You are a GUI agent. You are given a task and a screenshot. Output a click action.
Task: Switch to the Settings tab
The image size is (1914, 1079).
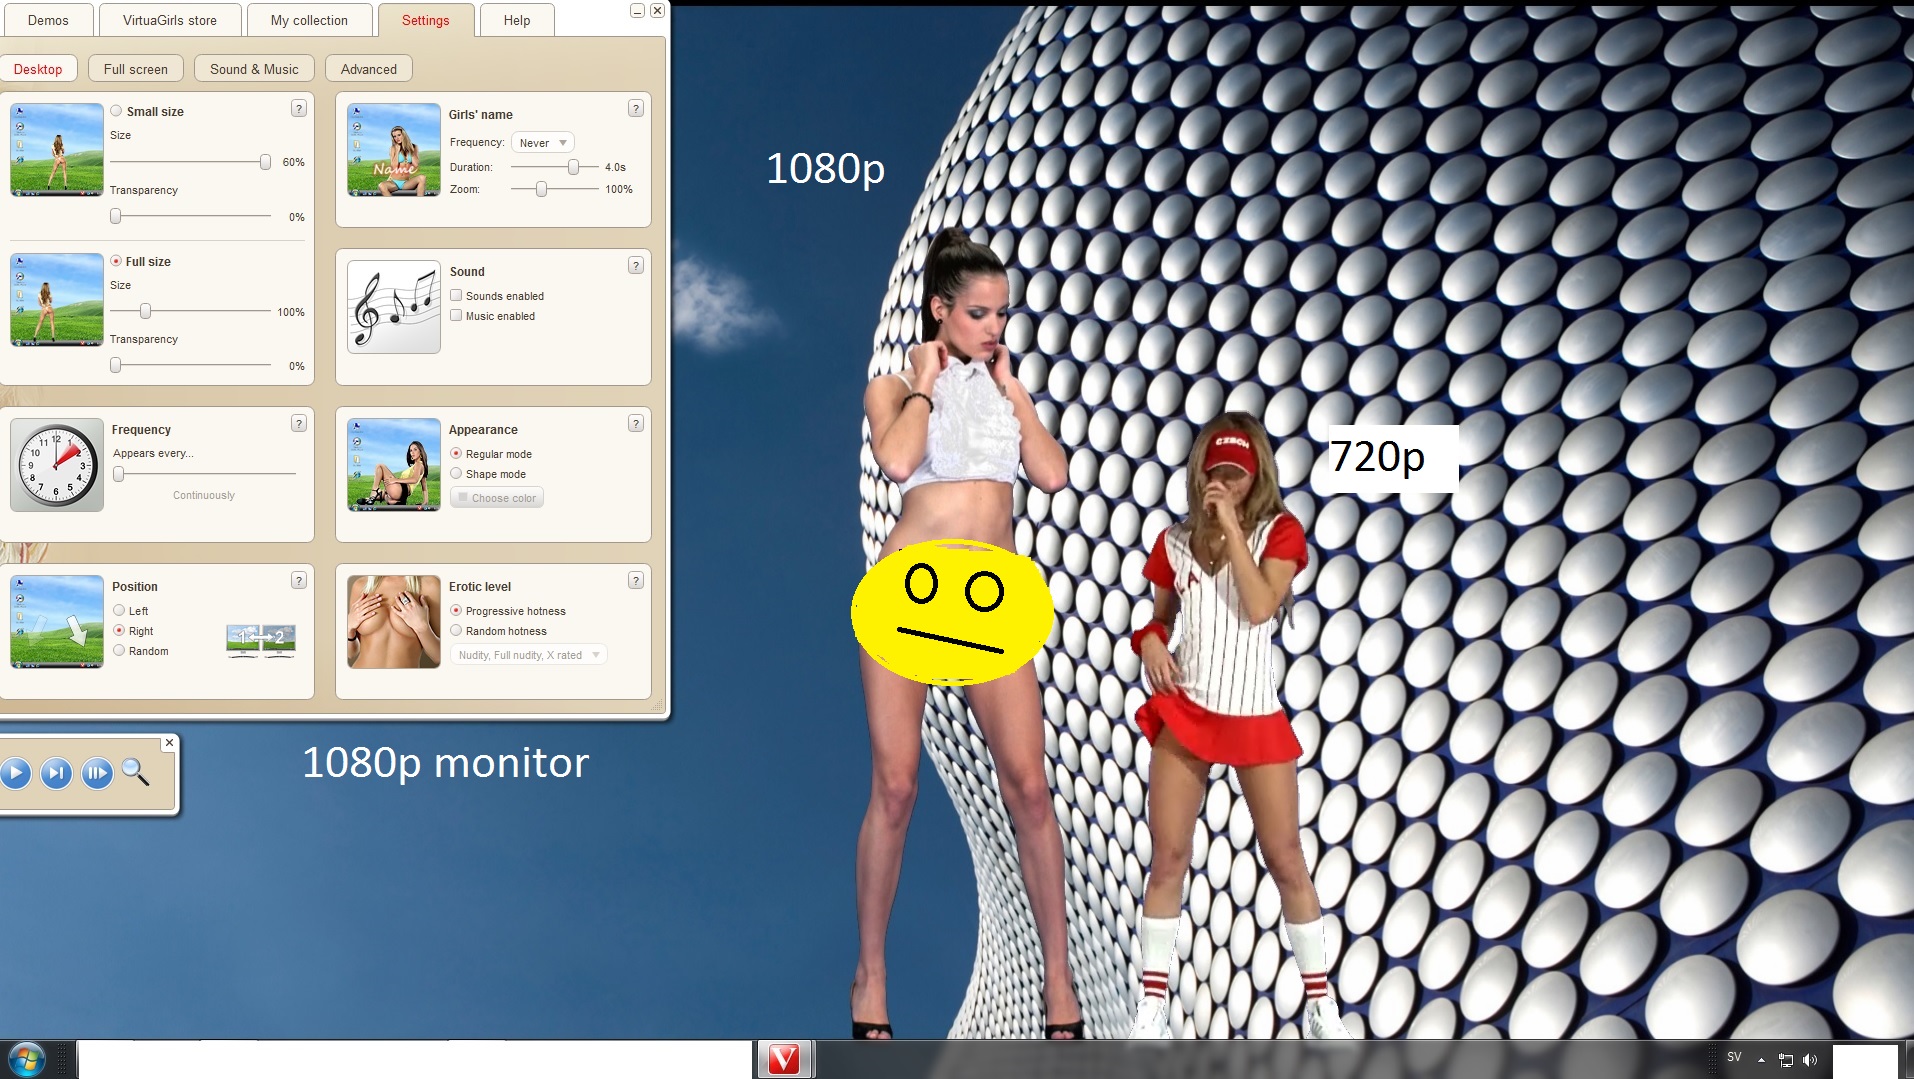[426, 20]
